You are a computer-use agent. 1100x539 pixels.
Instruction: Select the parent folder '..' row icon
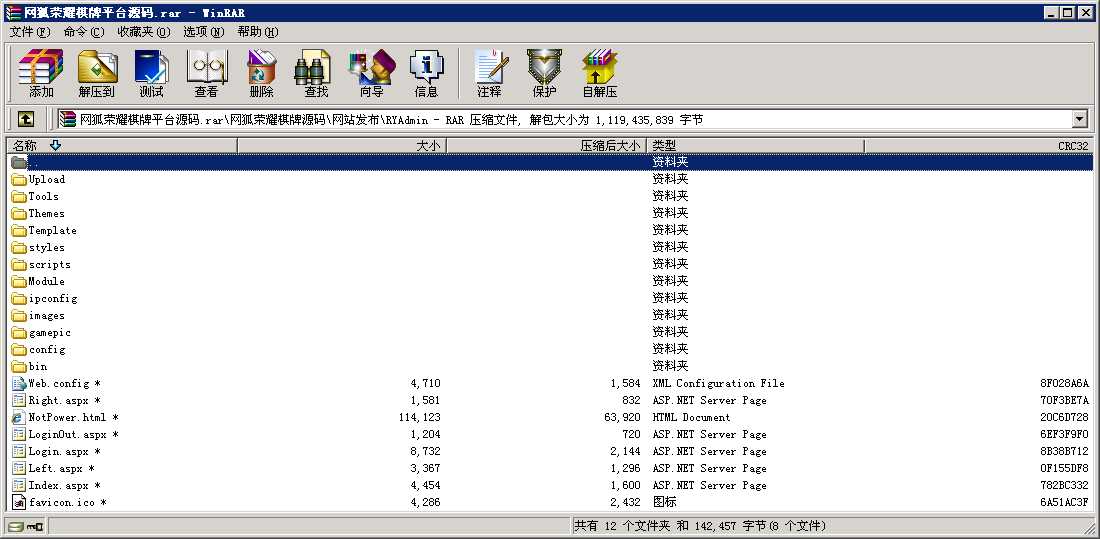[x=19, y=162]
